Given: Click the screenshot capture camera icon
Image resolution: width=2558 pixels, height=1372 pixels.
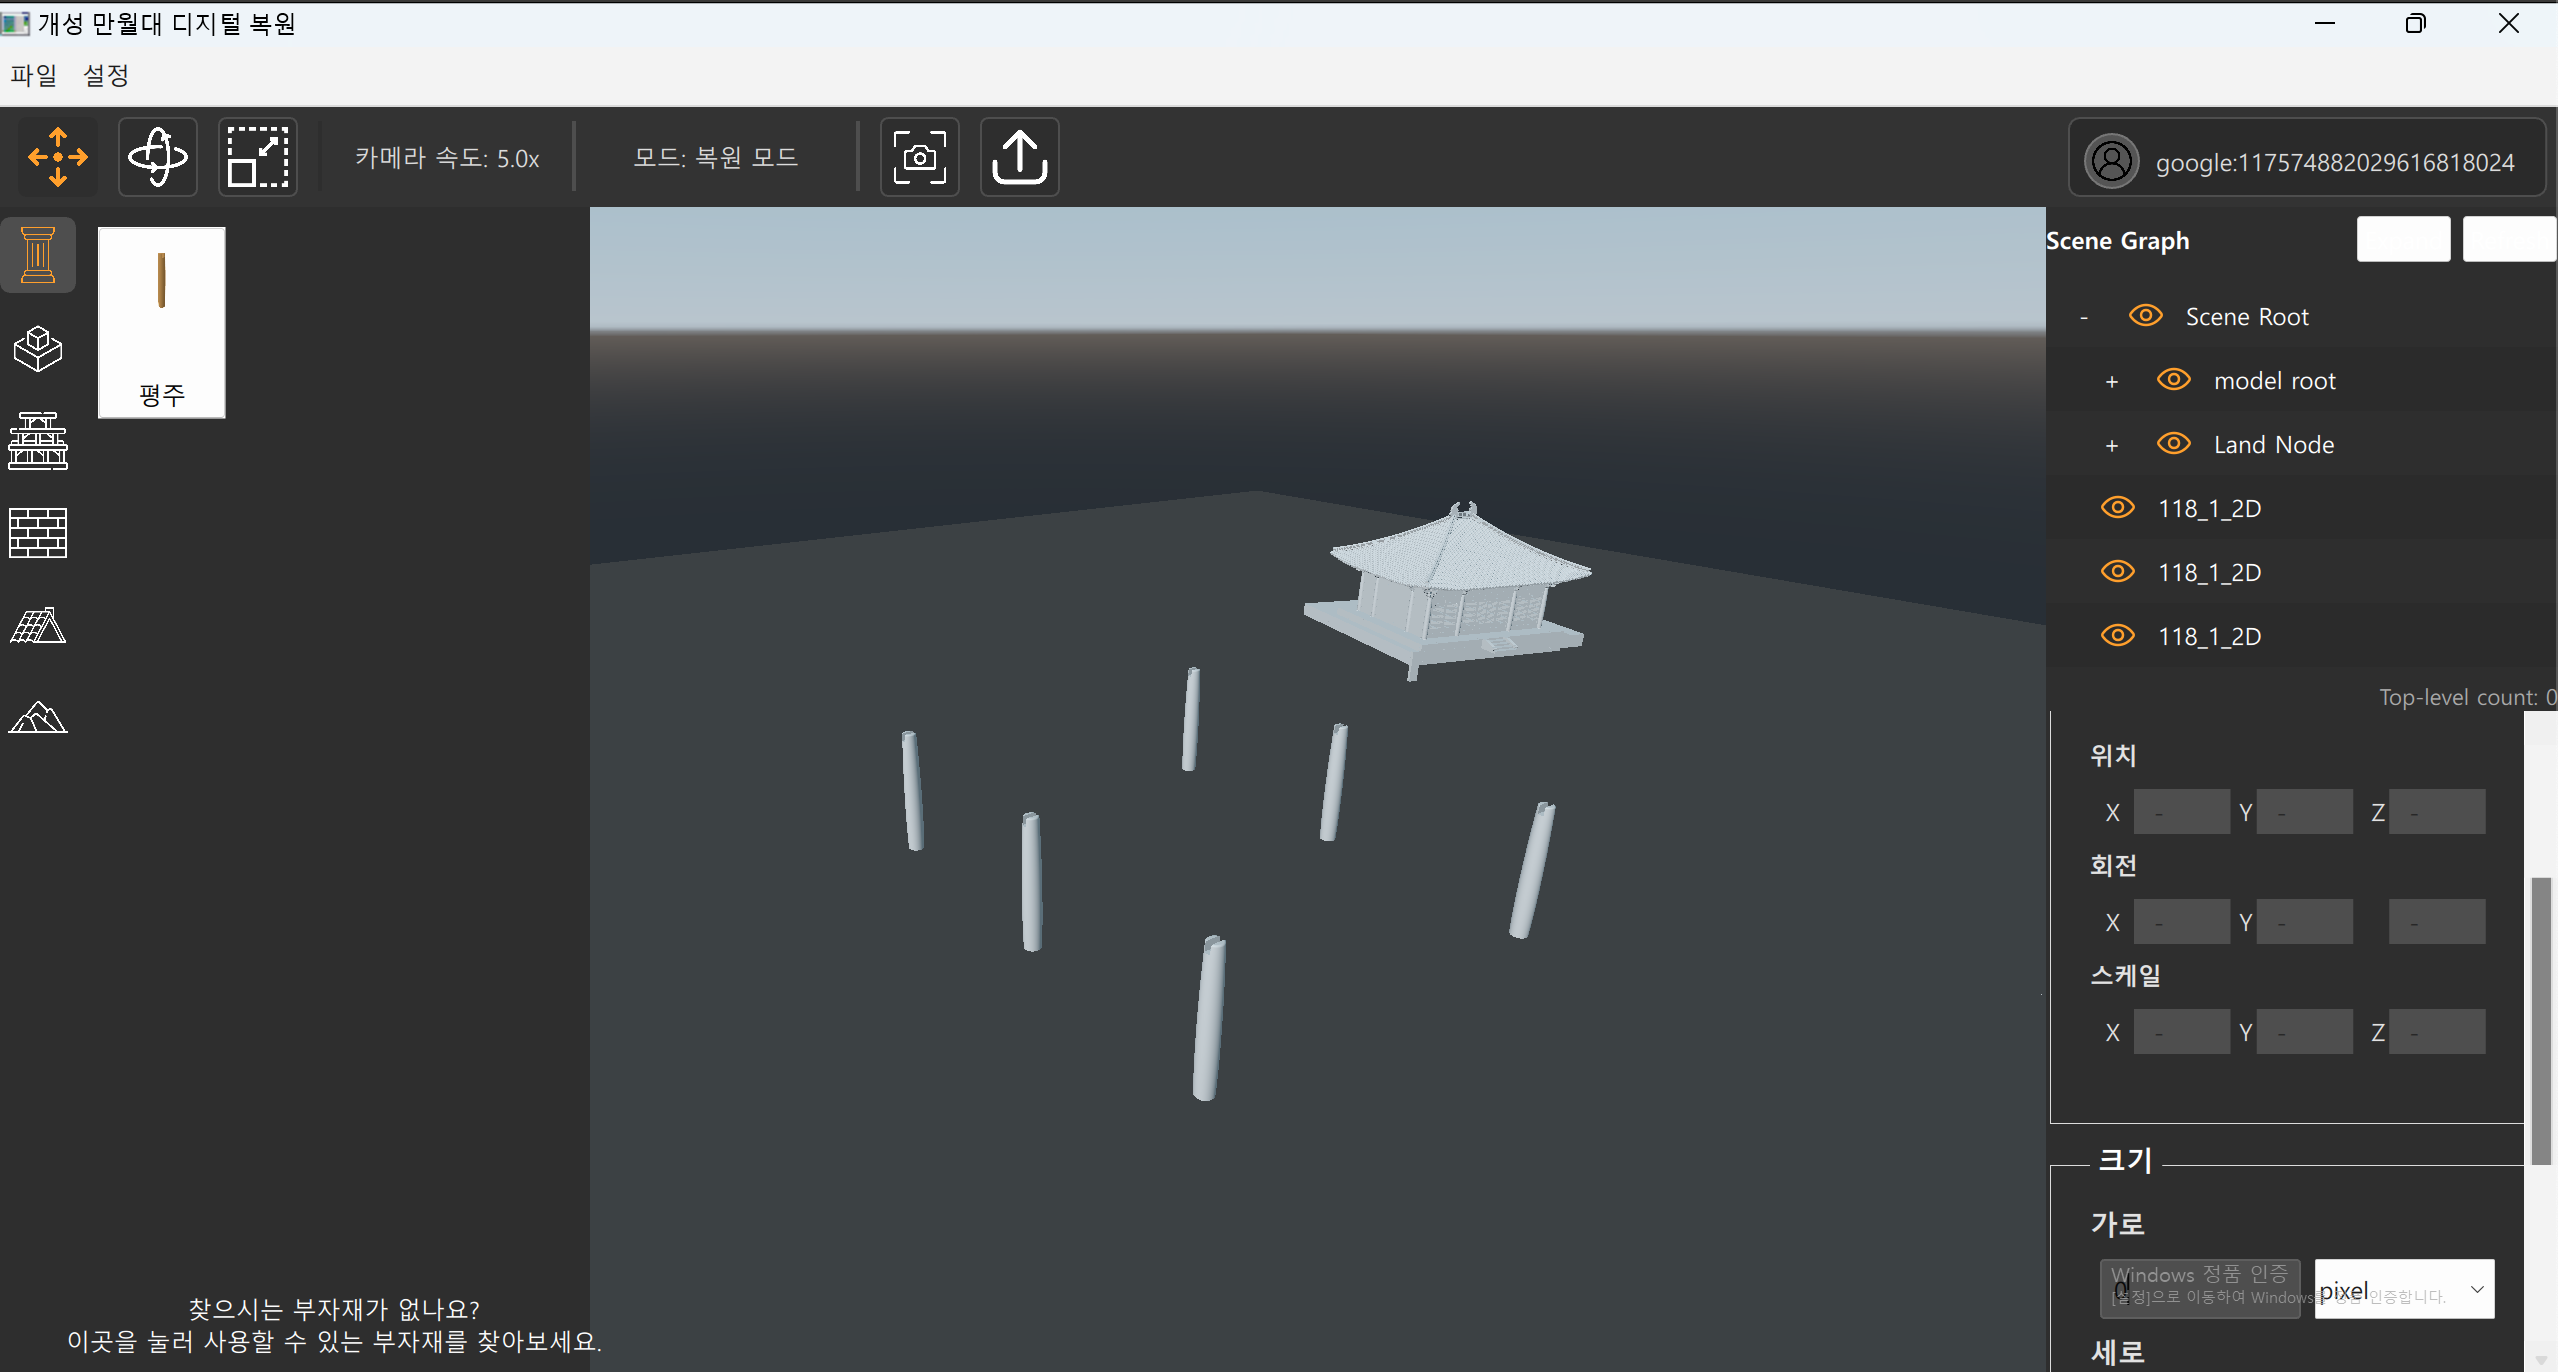Looking at the screenshot, I should pos(919,157).
